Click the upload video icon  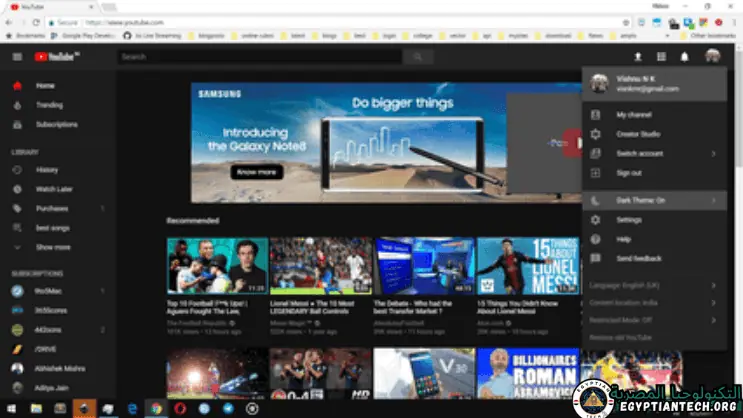click(637, 57)
